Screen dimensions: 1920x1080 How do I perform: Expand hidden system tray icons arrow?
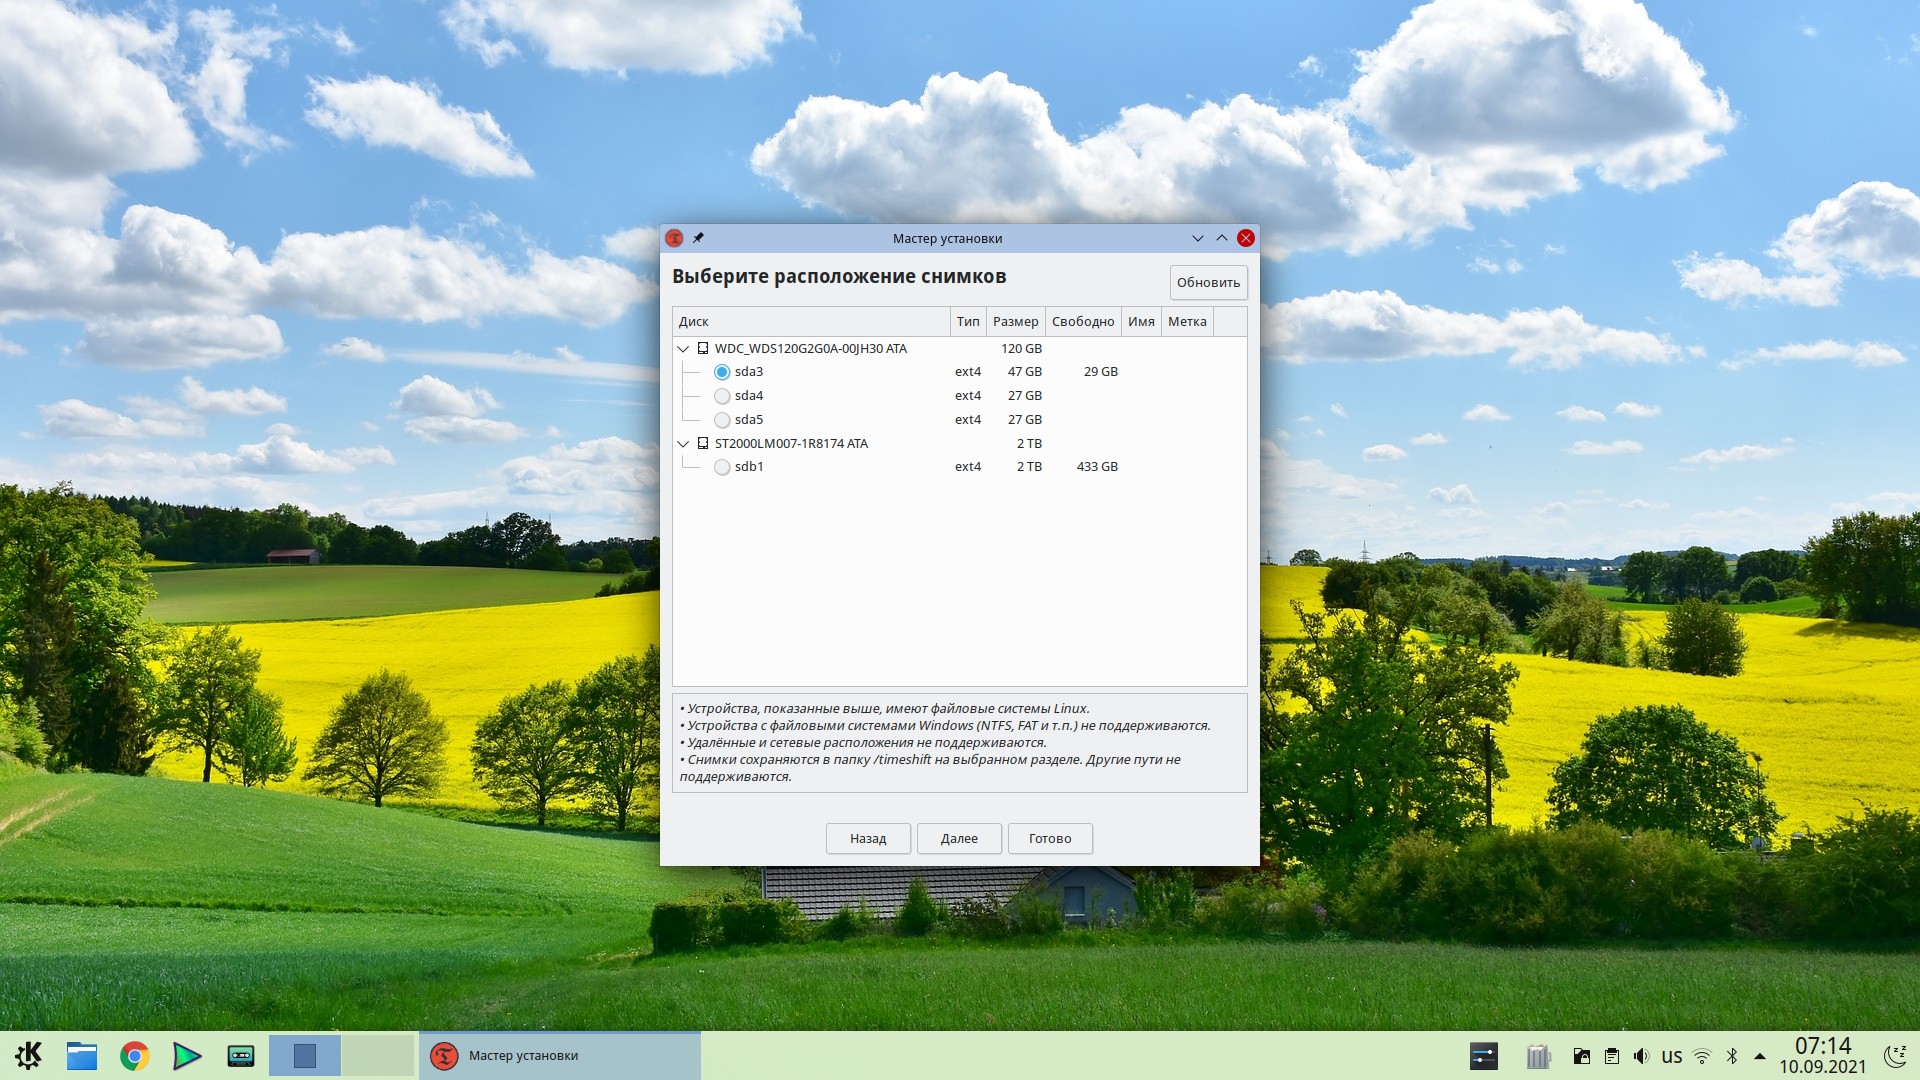click(1760, 1056)
